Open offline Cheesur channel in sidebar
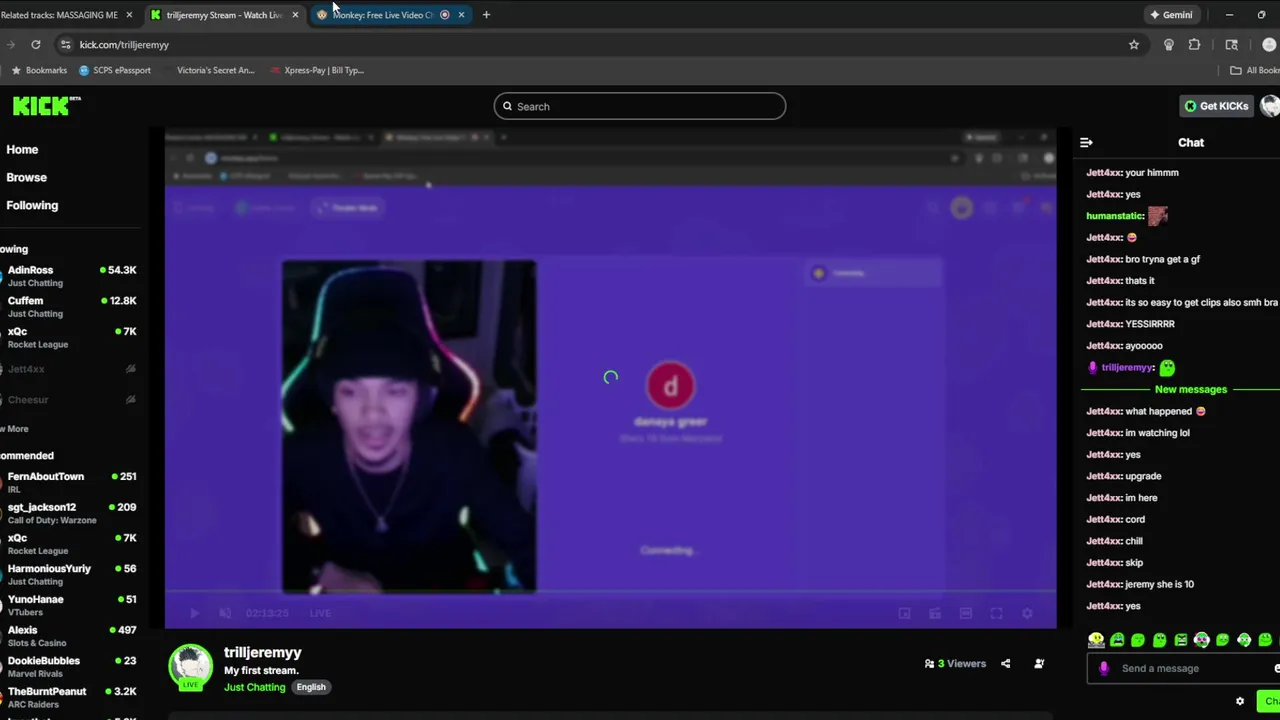 [70, 400]
